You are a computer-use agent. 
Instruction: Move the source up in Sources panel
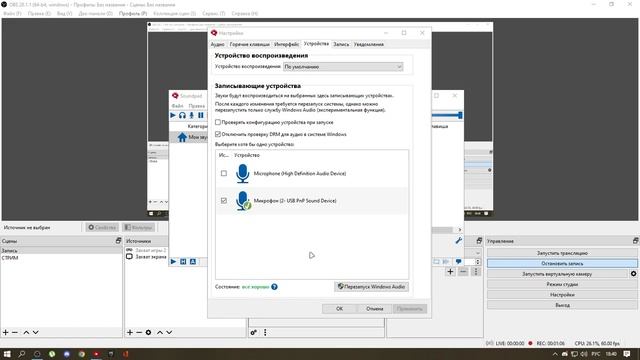[160, 332]
